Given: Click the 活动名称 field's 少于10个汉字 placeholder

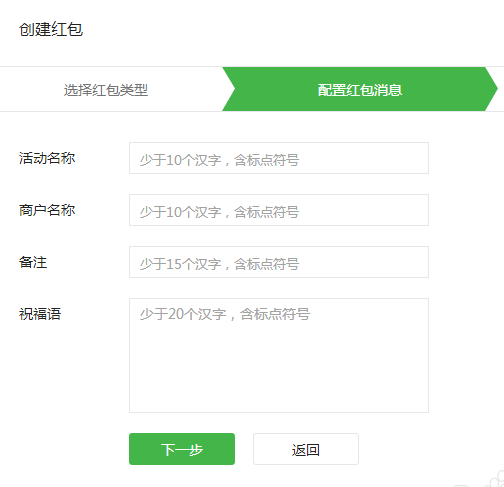Looking at the screenshot, I should [x=180, y=160].
